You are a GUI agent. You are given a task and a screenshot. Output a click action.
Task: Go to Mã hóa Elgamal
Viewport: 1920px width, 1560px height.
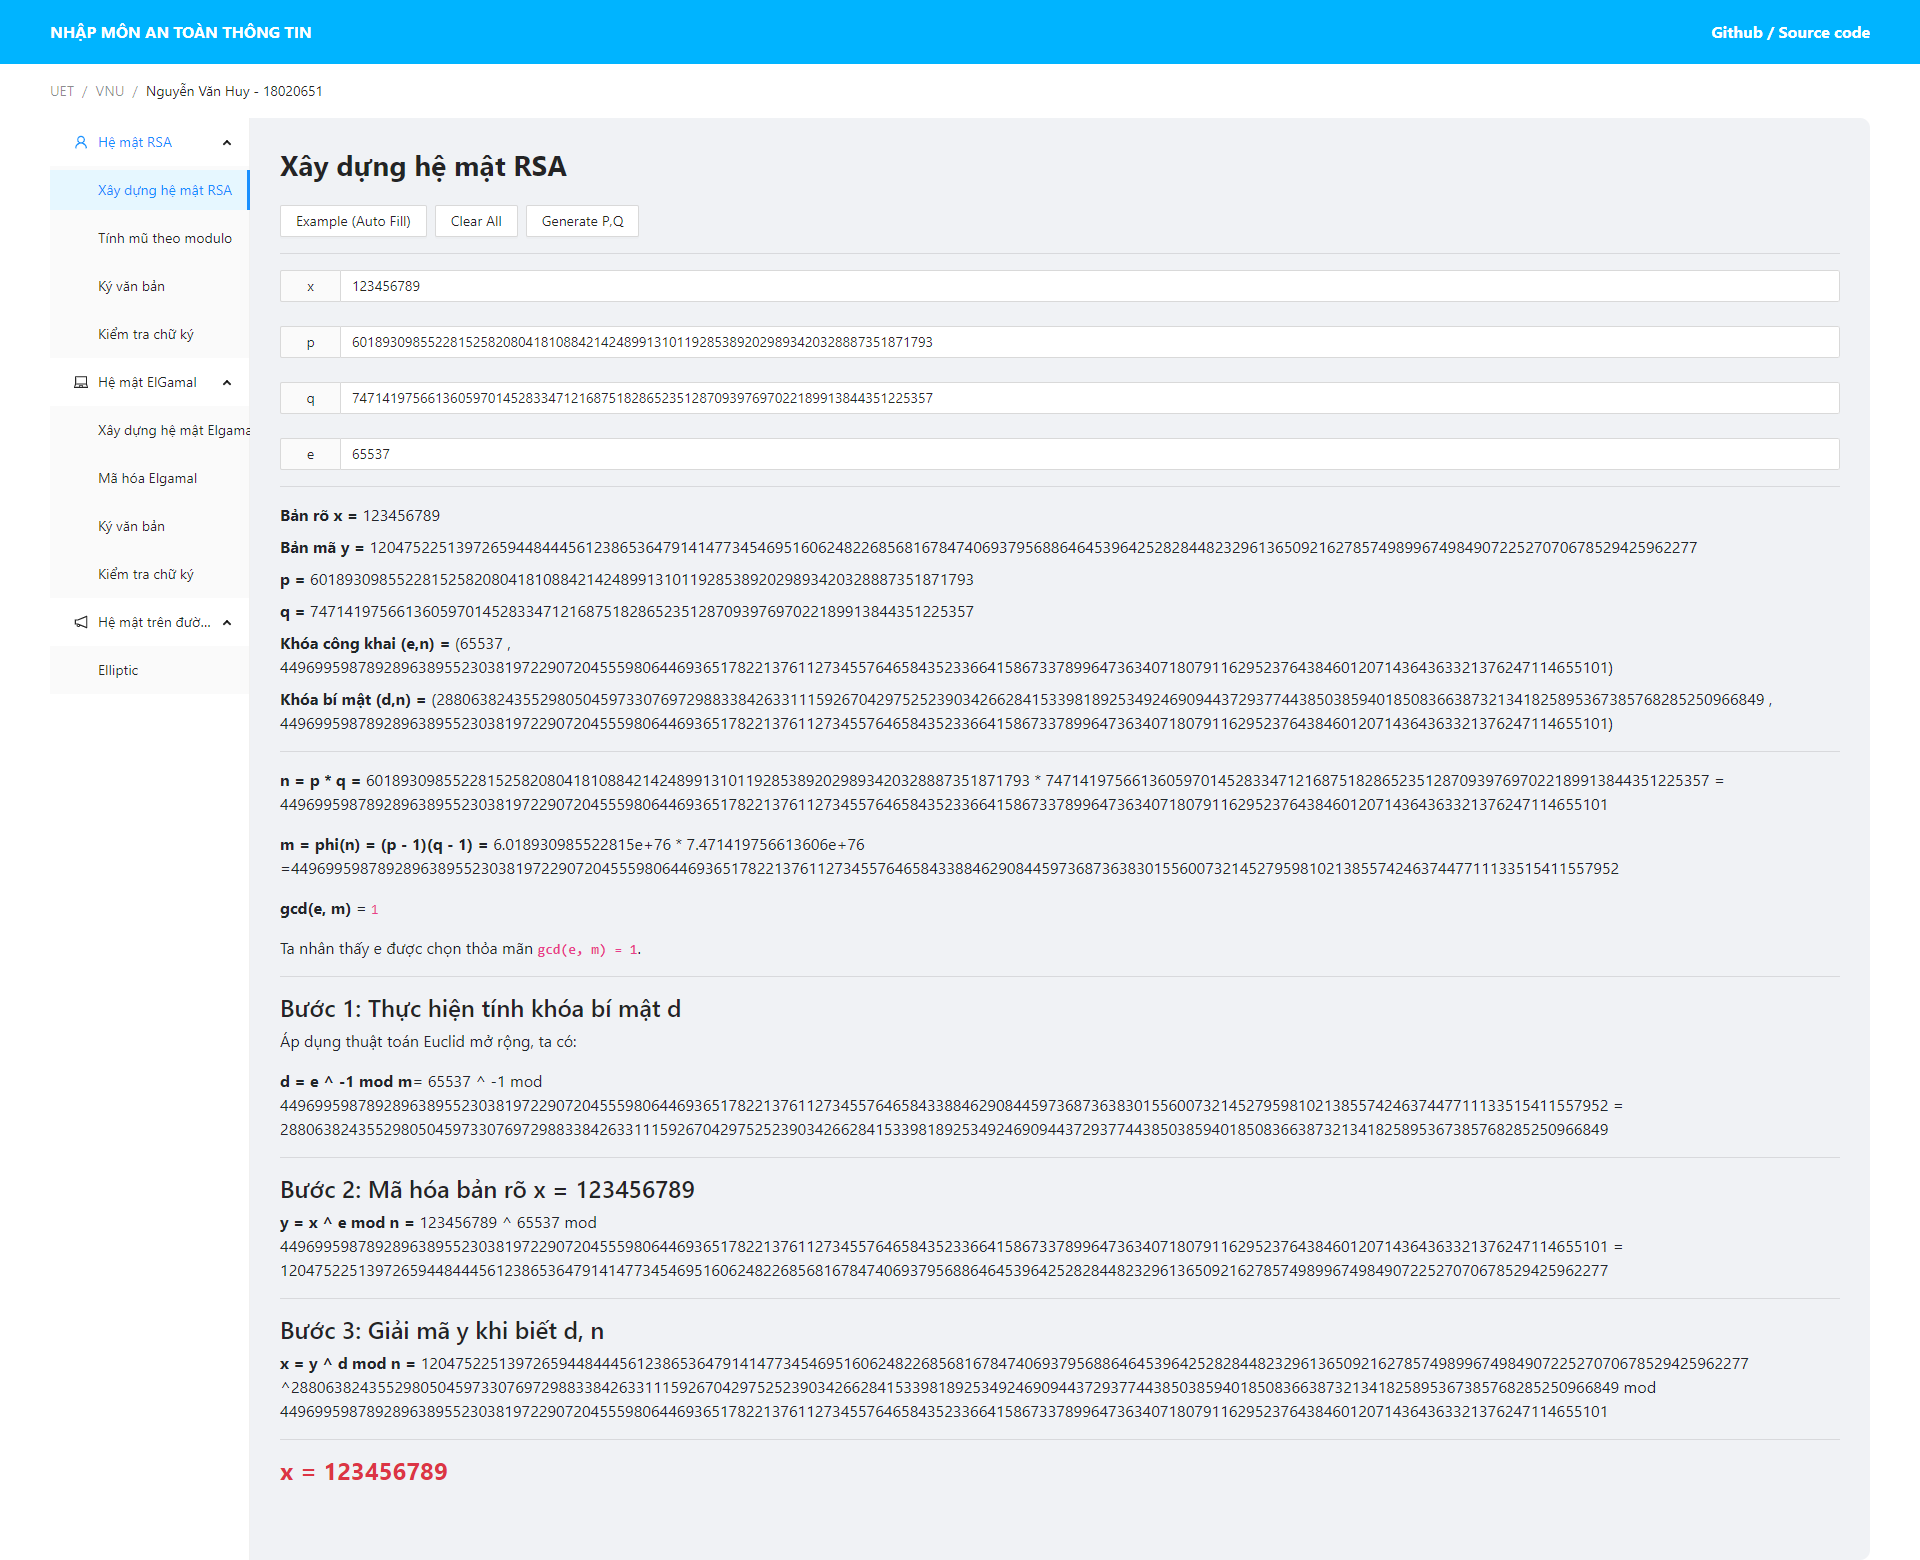[x=147, y=478]
